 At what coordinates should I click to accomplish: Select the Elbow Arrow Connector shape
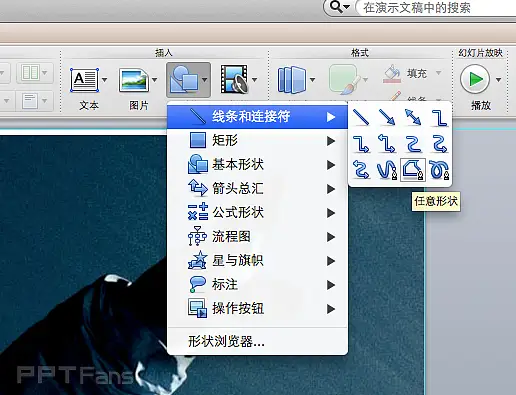(361, 144)
